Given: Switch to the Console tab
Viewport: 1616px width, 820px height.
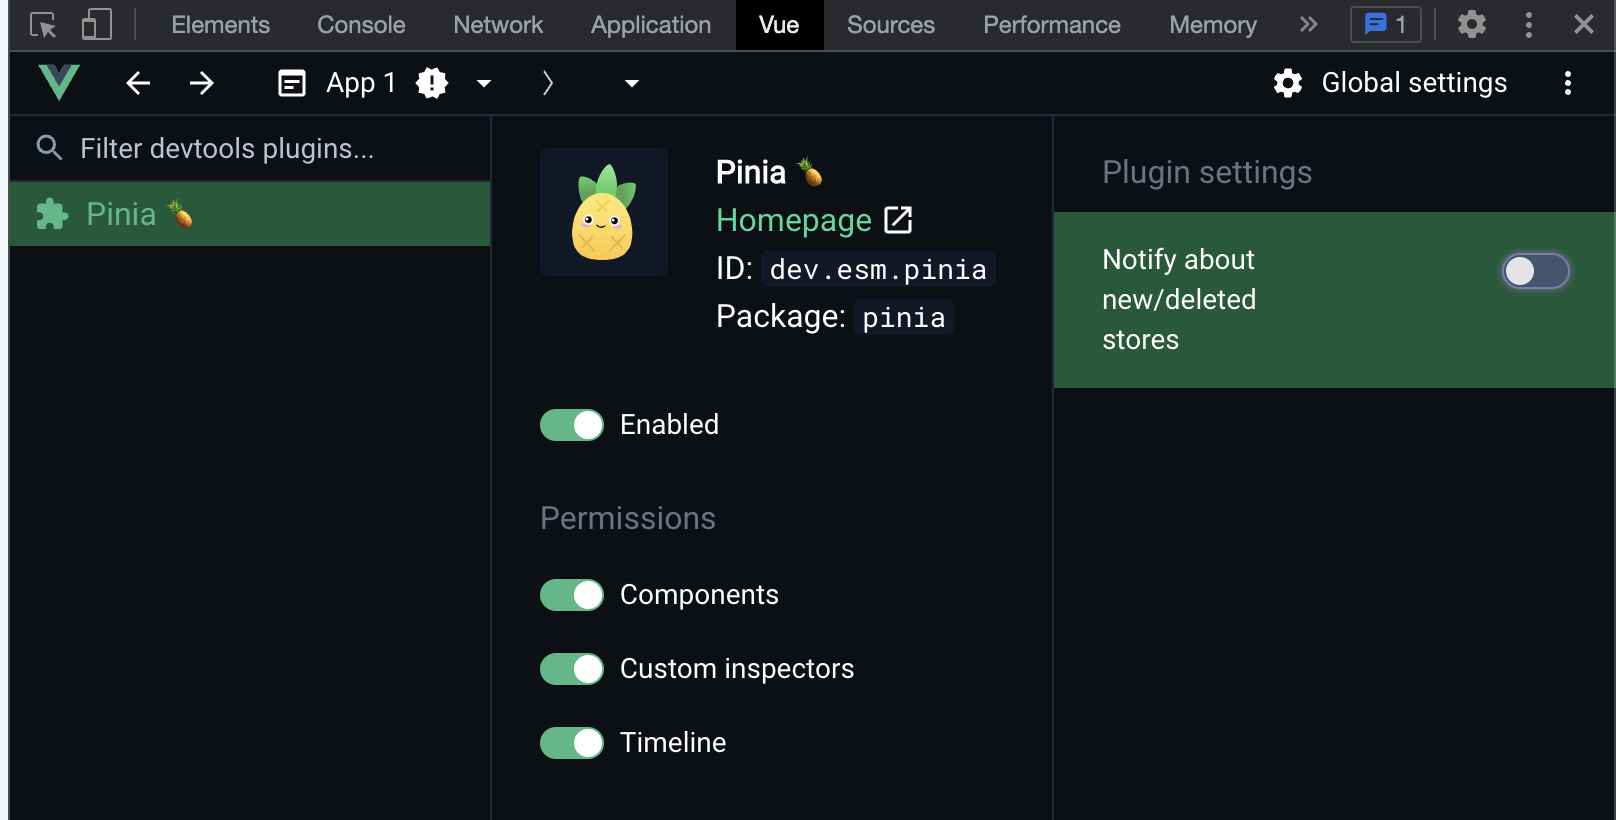Looking at the screenshot, I should [361, 25].
